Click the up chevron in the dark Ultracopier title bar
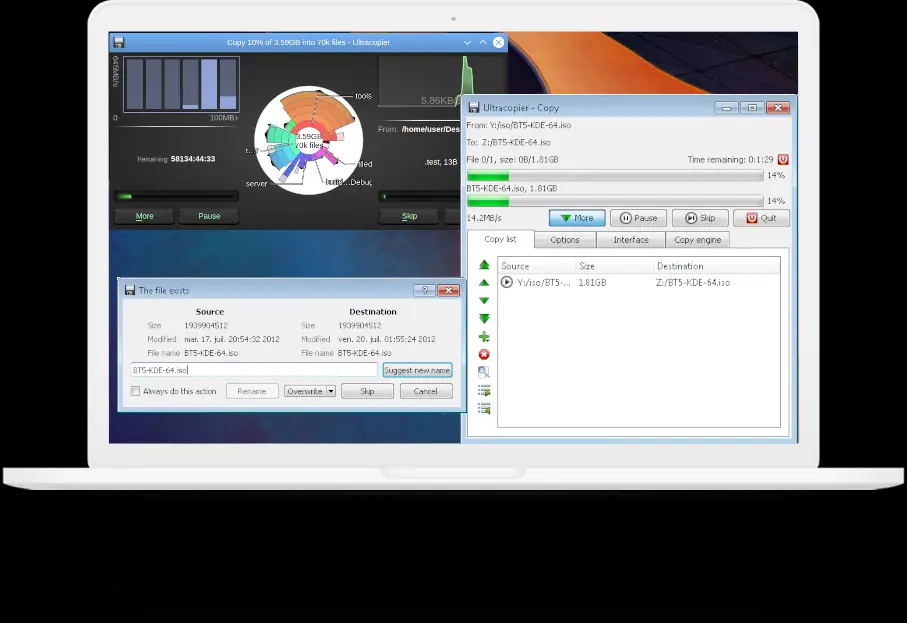907x623 pixels. [483, 42]
